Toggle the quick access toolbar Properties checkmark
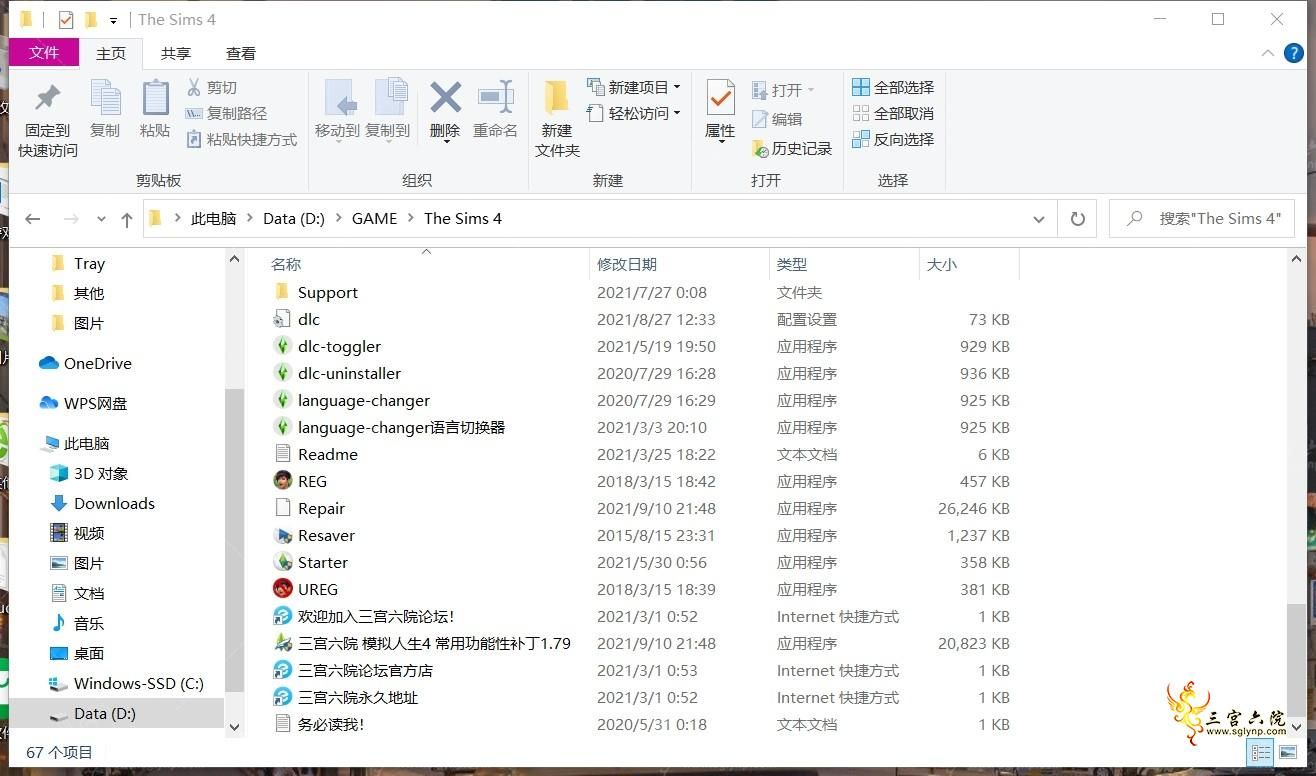The width and height of the screenshot is (1316, 776). (x=66, y=20)
